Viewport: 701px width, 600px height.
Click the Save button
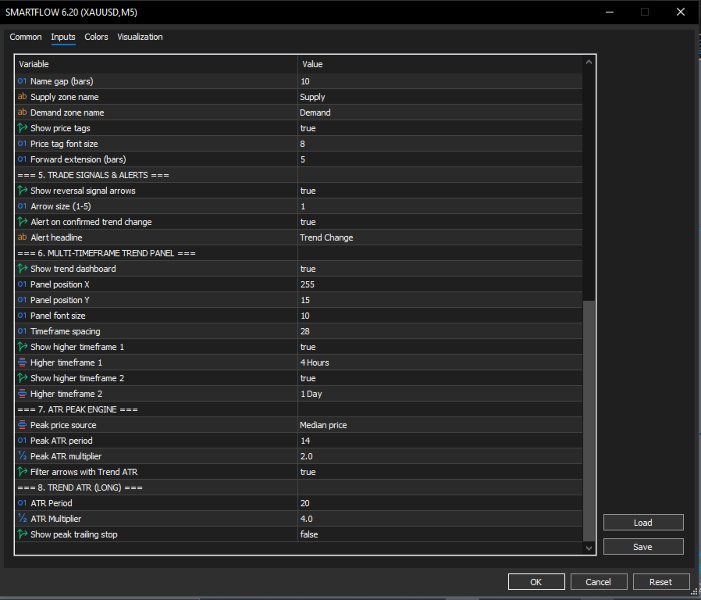coord(643,547)
